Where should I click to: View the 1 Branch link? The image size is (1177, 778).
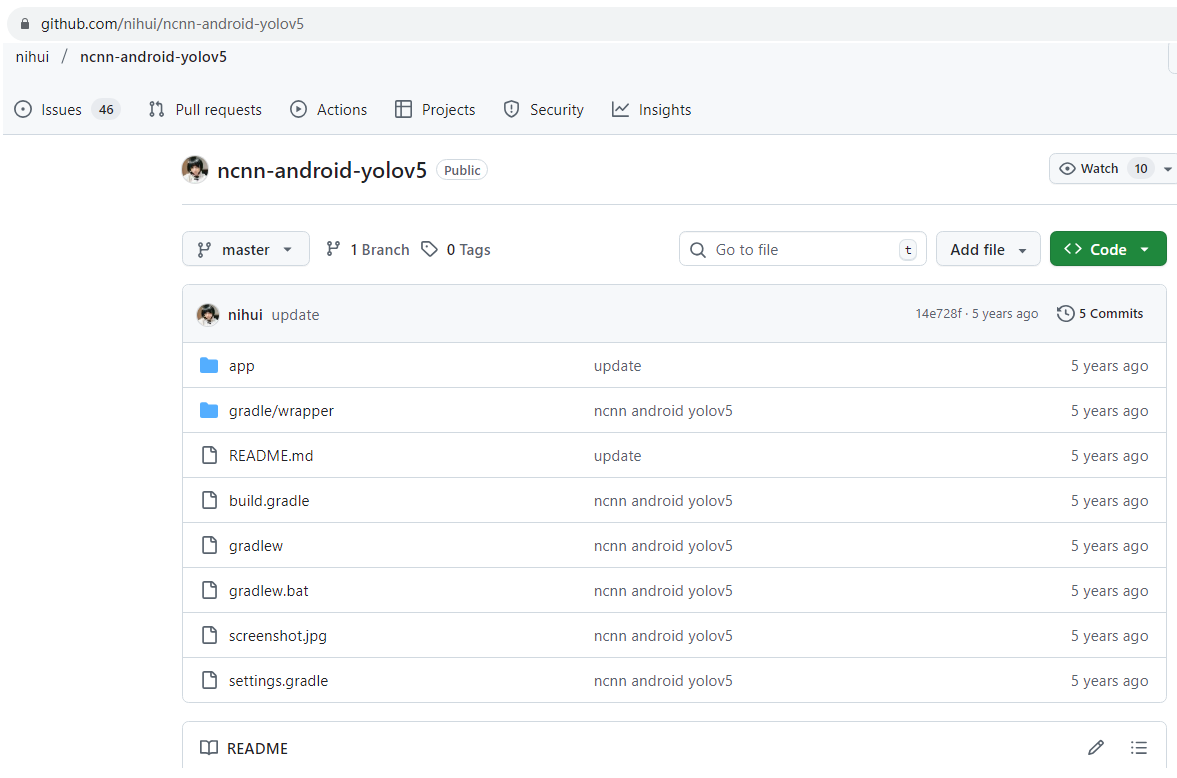pos(368,249)
